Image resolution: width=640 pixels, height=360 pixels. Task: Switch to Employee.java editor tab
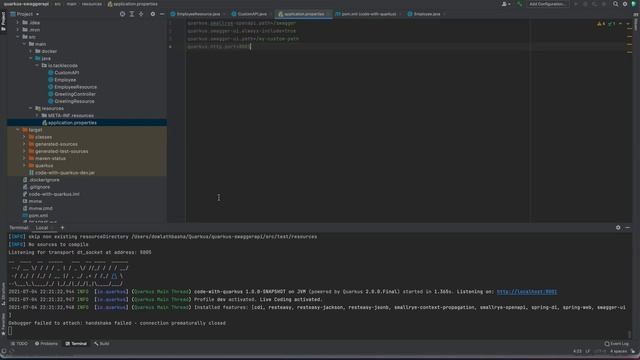pos(426,14)
